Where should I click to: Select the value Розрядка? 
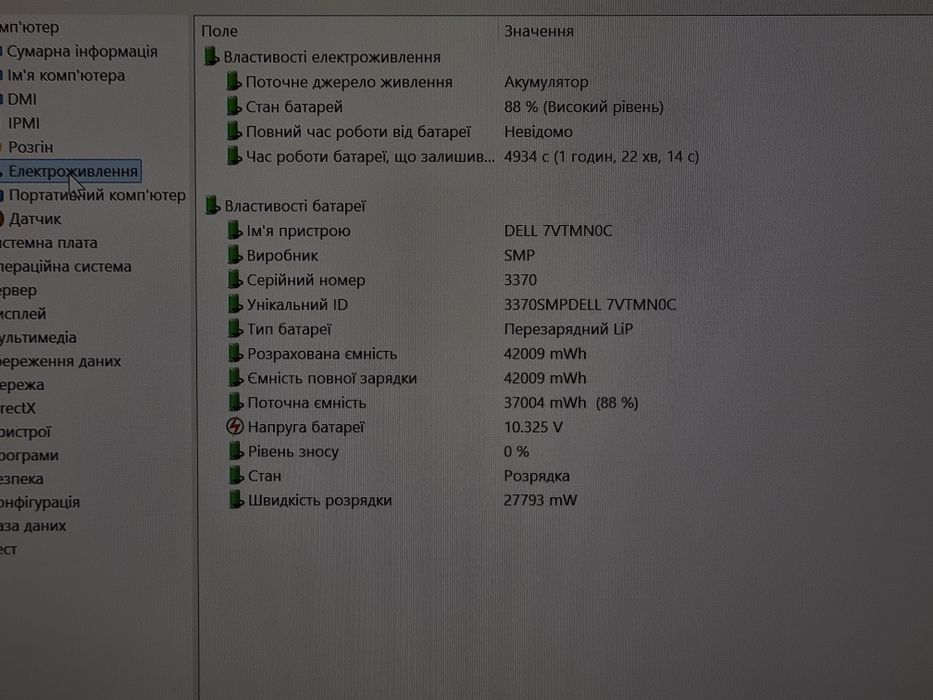tap(537, 476)
